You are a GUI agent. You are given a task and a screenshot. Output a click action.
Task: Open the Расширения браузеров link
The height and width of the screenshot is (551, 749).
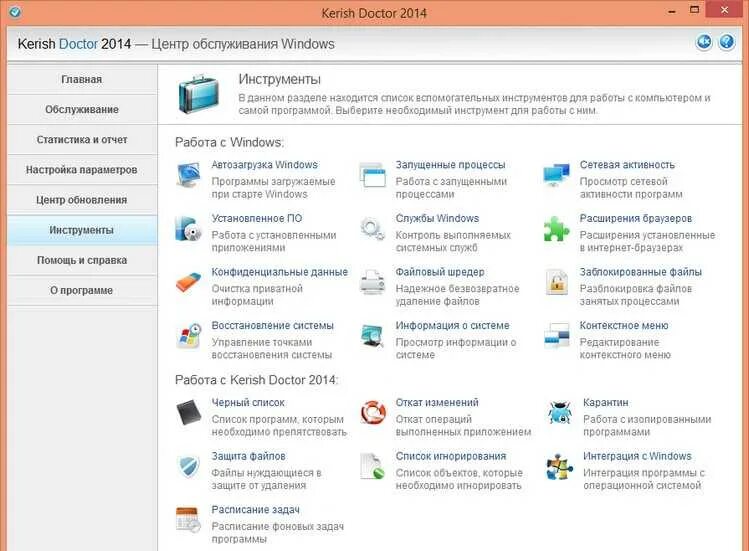(636, 218)
